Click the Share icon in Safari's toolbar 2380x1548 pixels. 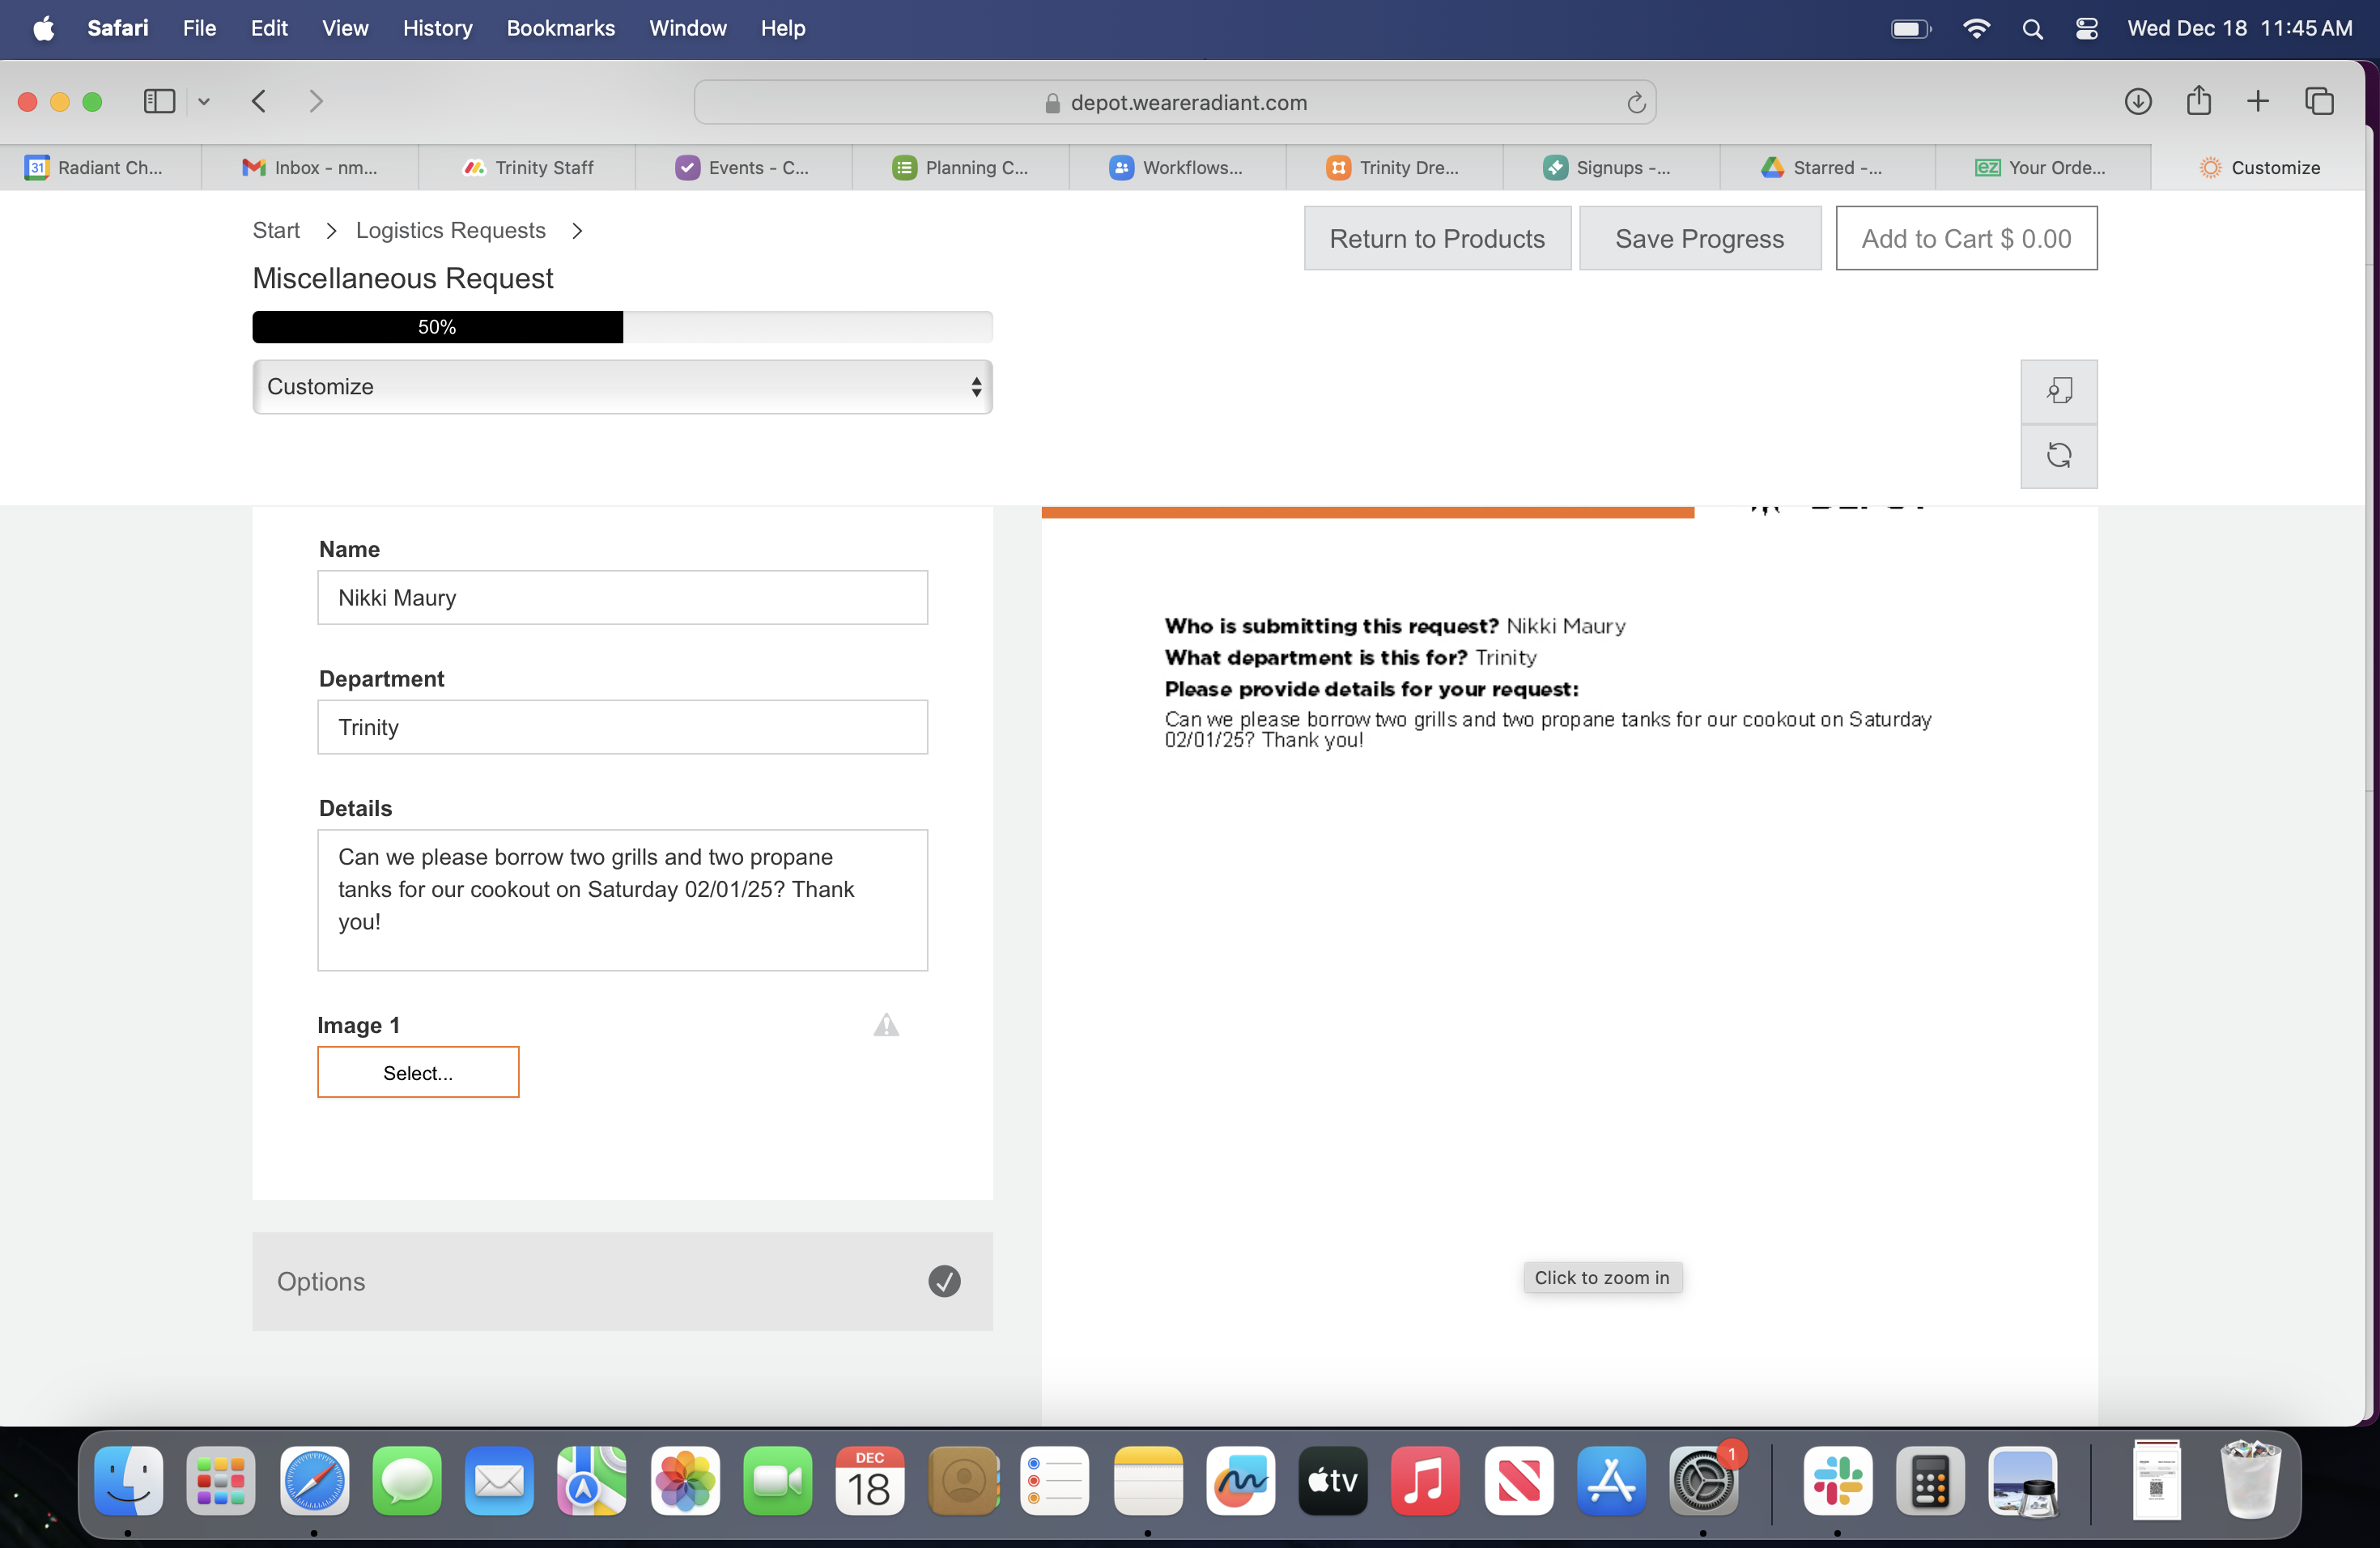(2198, 101)
